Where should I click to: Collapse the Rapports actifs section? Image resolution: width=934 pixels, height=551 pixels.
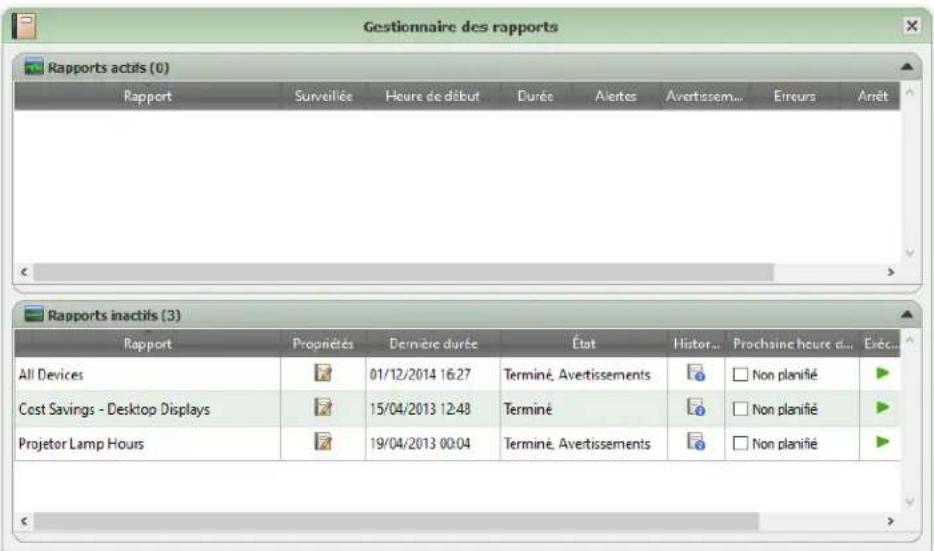[x=907, y=67]
